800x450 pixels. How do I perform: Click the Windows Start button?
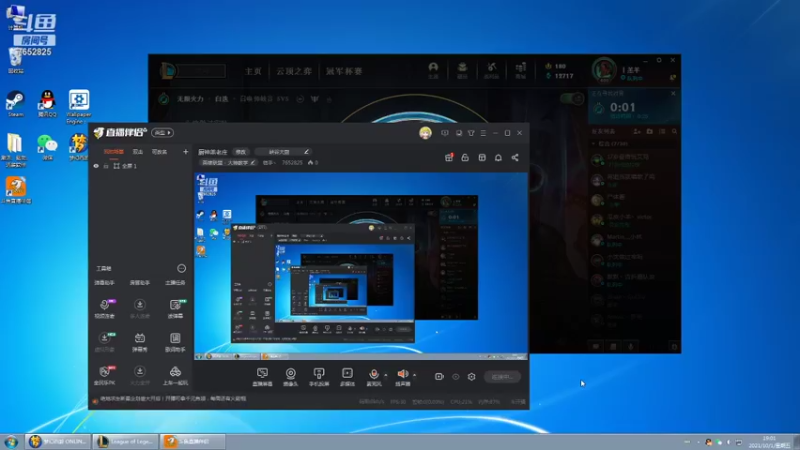(11, 441)
